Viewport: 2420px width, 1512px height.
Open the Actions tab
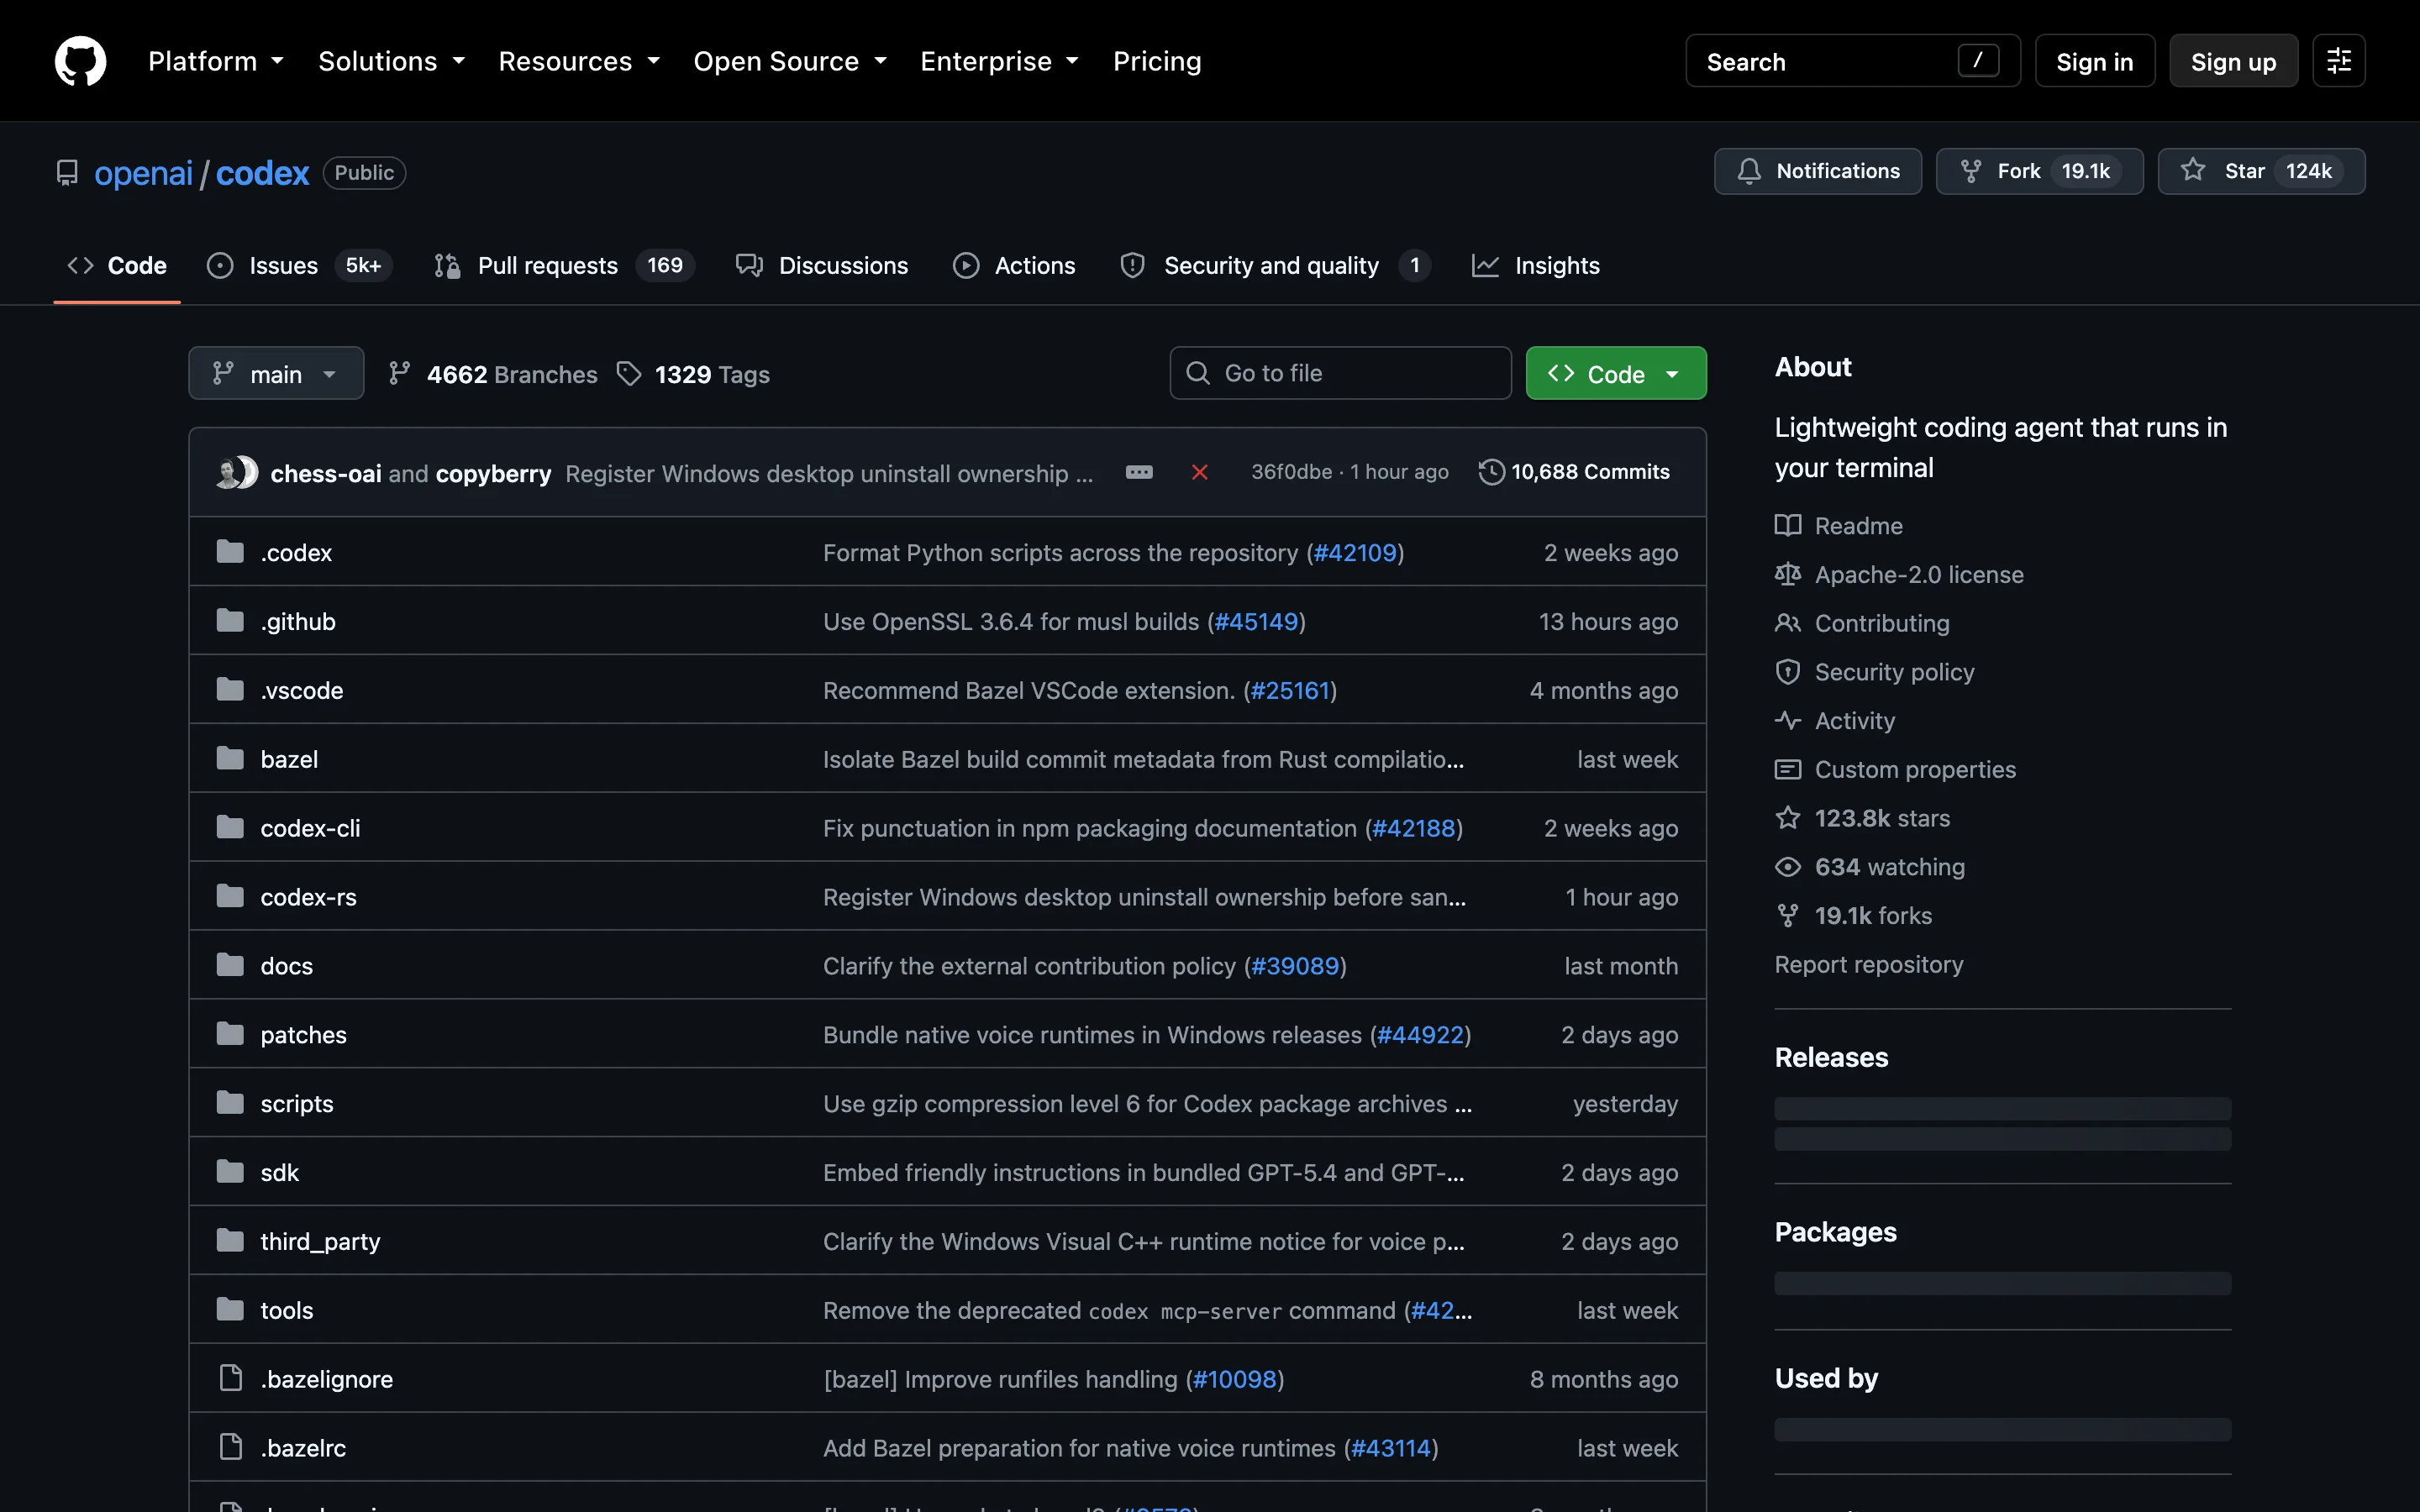[x=1014, y=265]
